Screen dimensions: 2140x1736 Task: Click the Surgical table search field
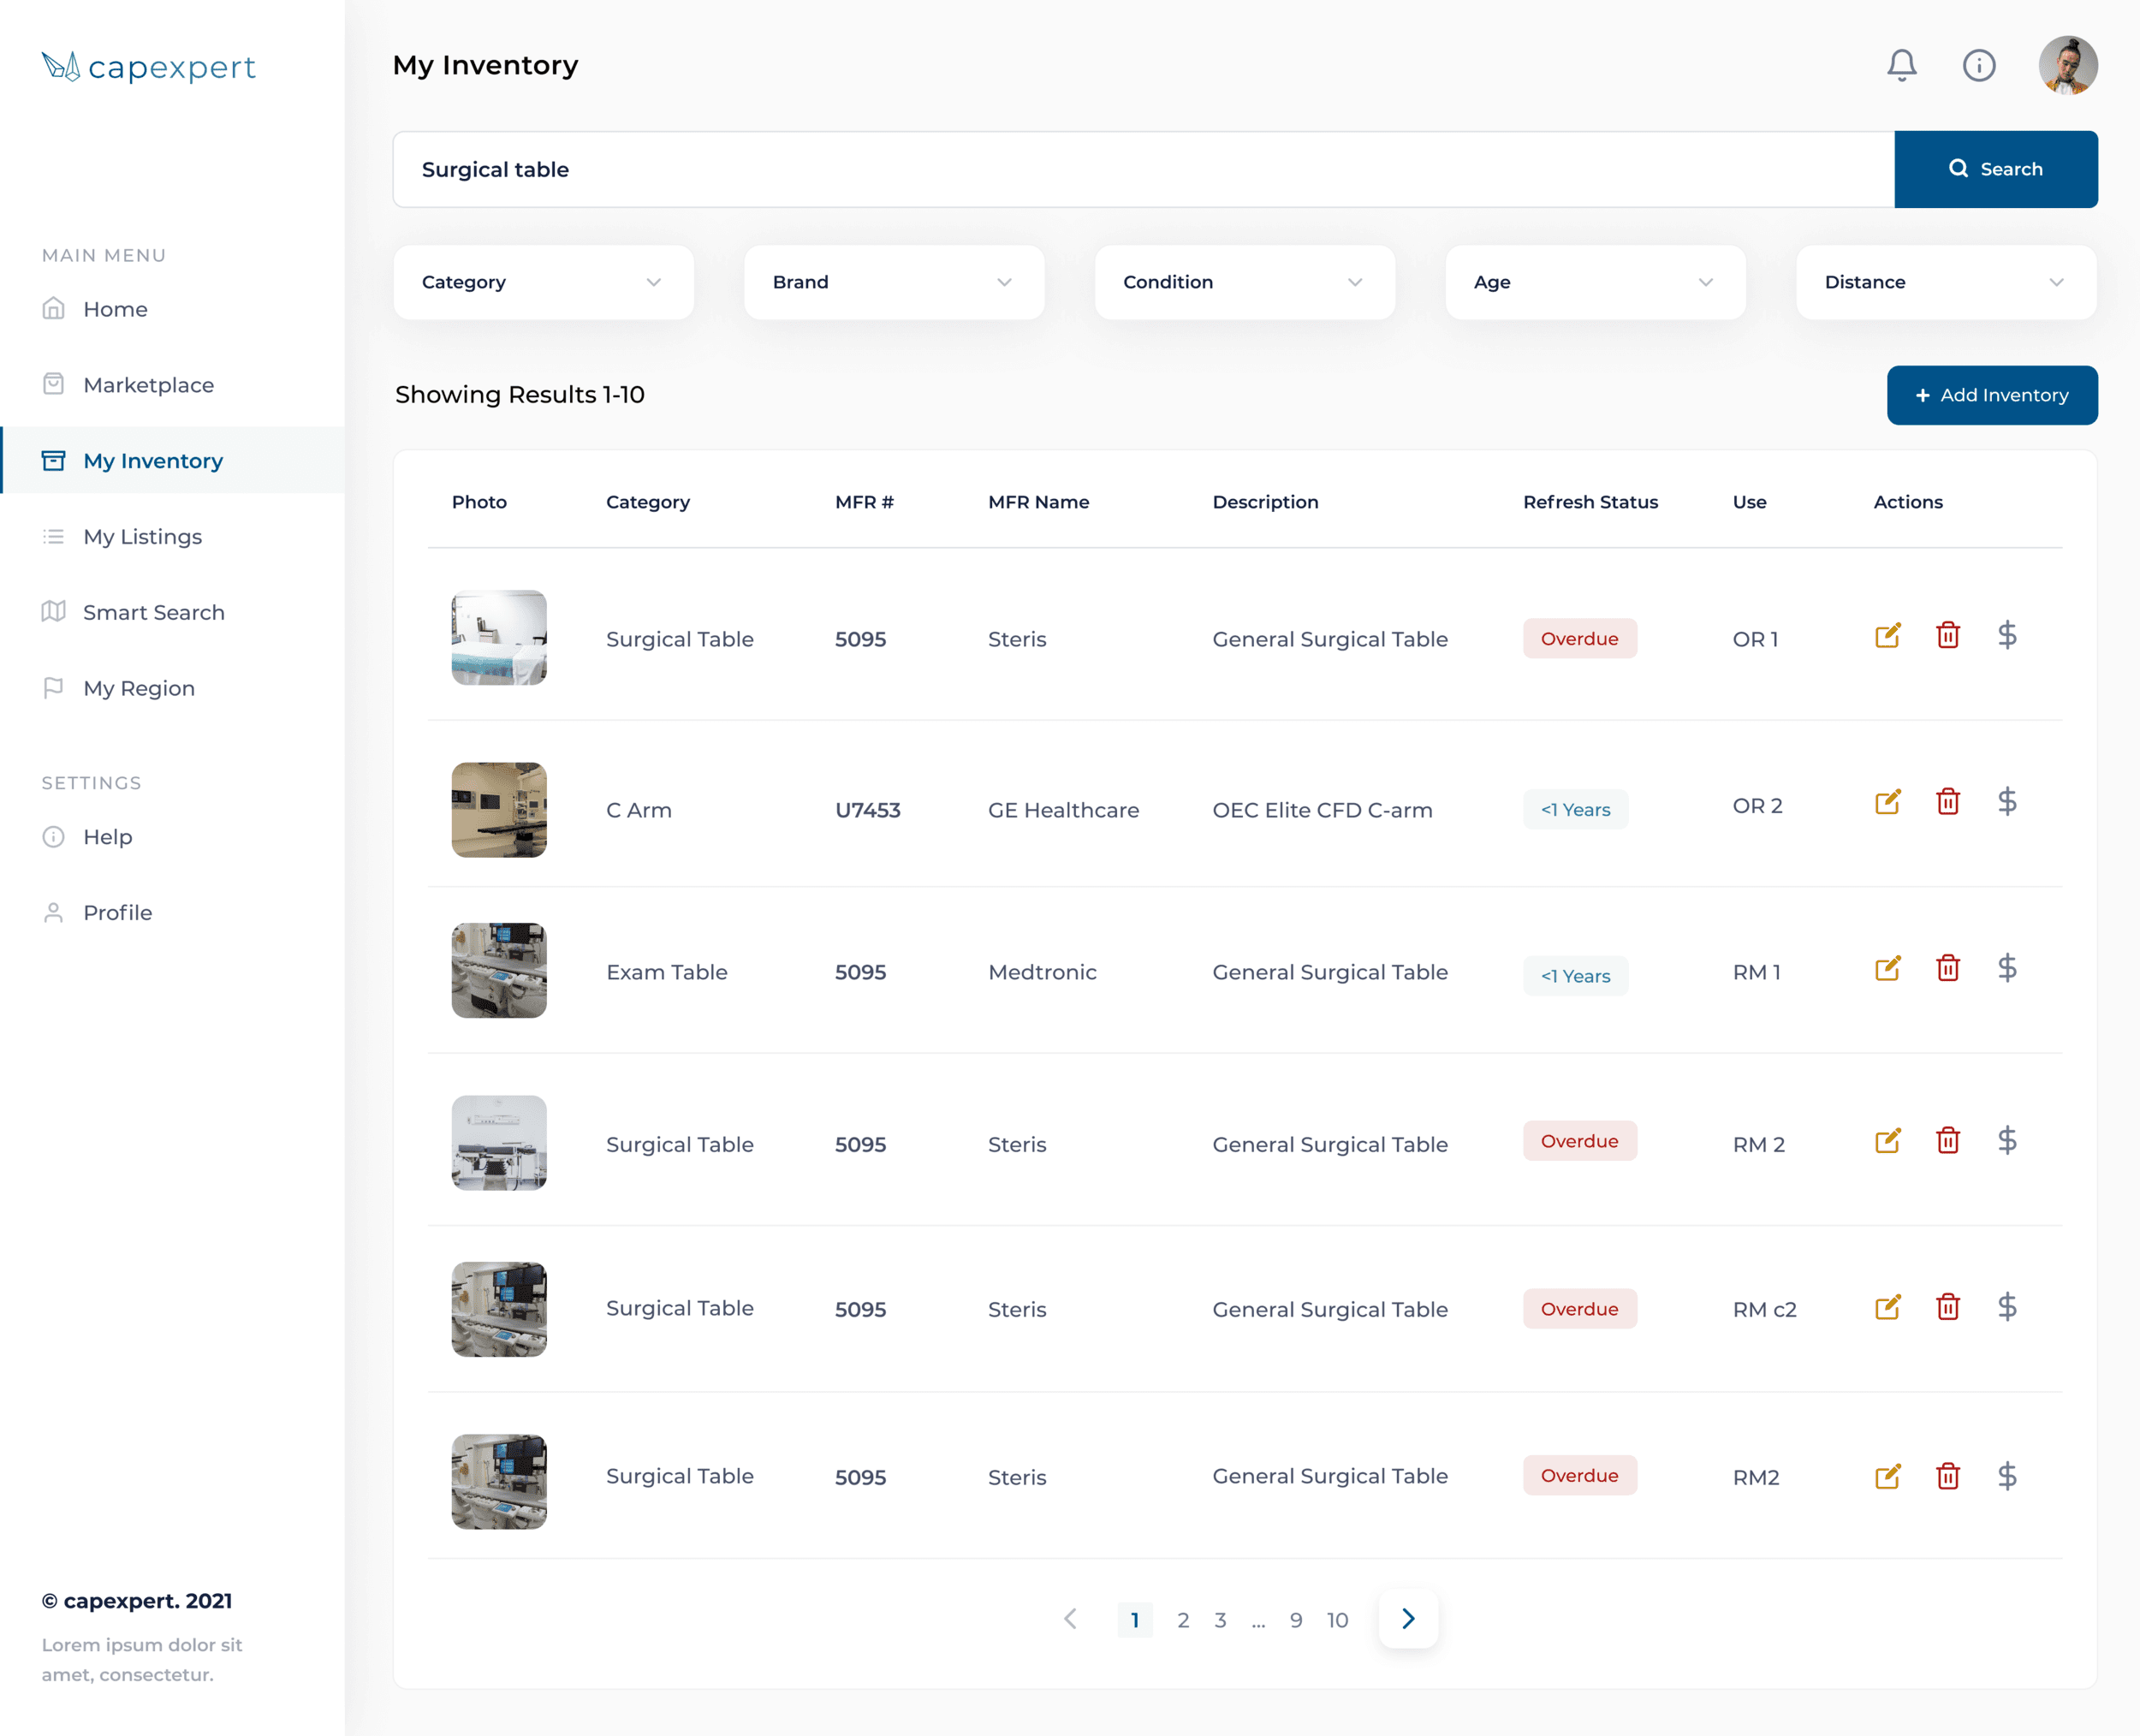click(1142, 170)
